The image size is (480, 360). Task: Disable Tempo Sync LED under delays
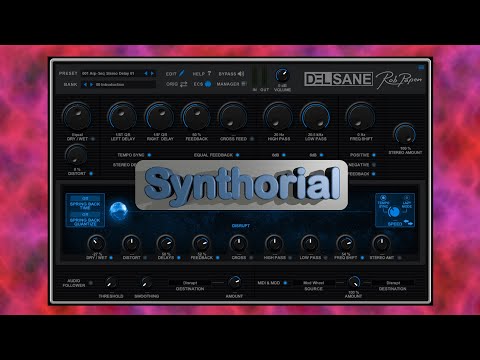[x=149, y=155]
